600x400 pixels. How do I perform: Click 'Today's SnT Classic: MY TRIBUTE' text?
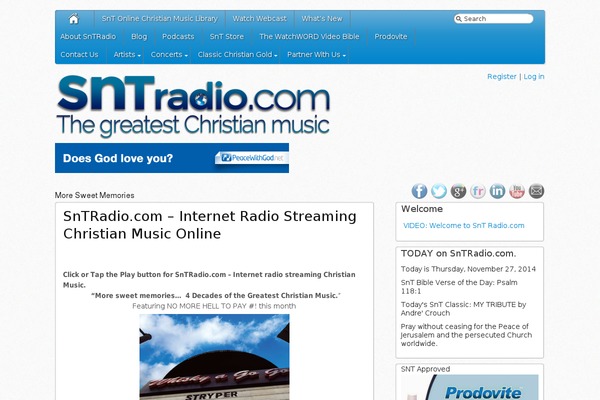point(463,309)
